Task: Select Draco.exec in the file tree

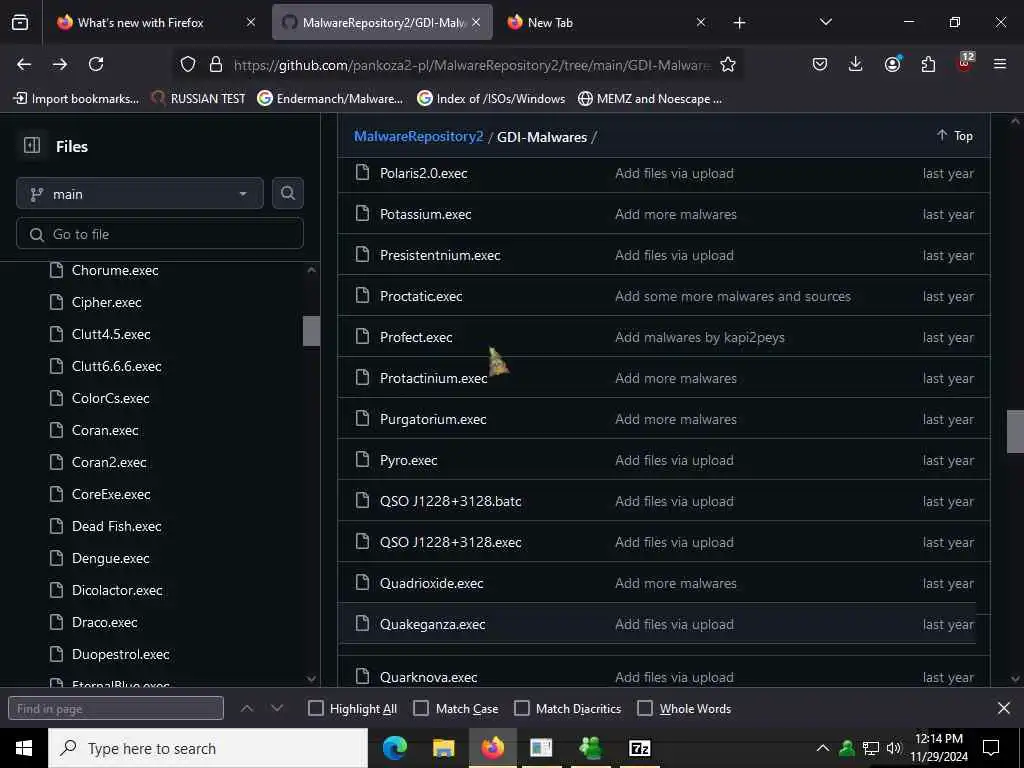Action: (104, 622)
